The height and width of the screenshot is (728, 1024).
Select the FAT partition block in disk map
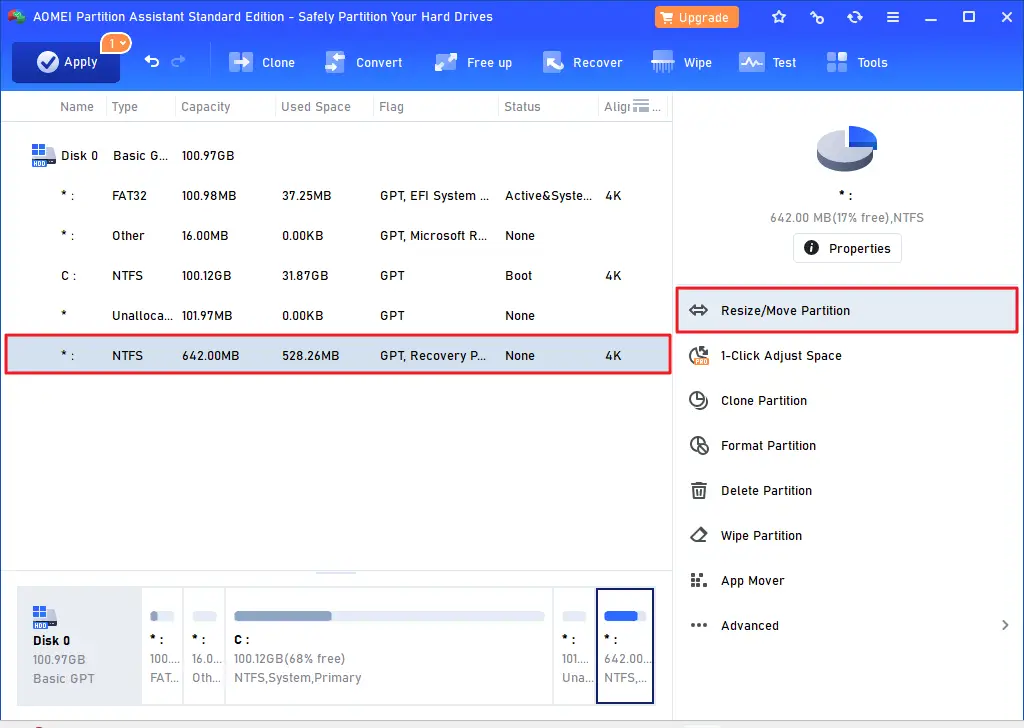coord(162,646)
